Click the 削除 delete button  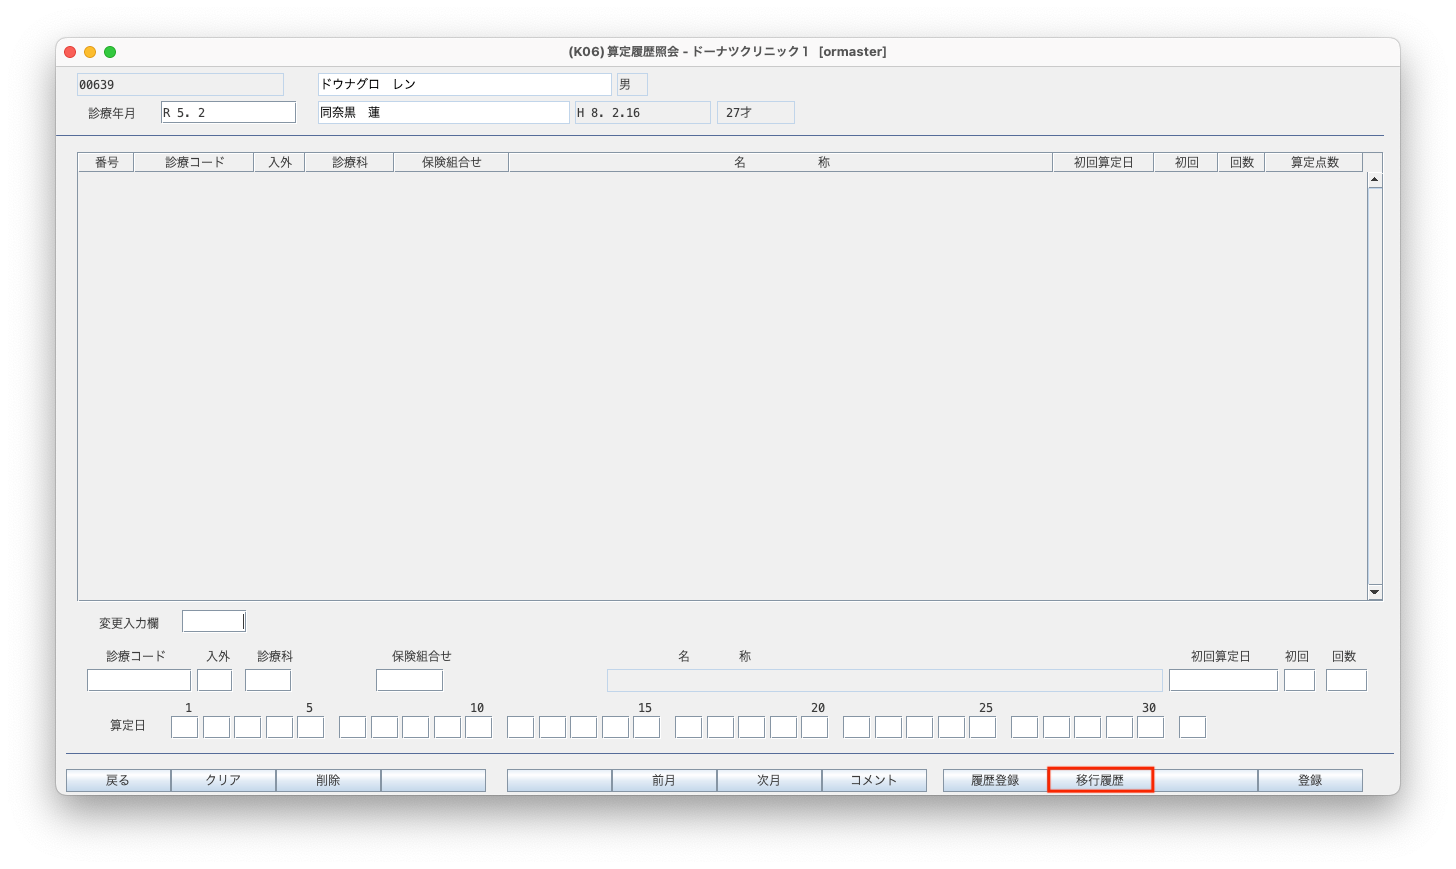tap(328, 780)
